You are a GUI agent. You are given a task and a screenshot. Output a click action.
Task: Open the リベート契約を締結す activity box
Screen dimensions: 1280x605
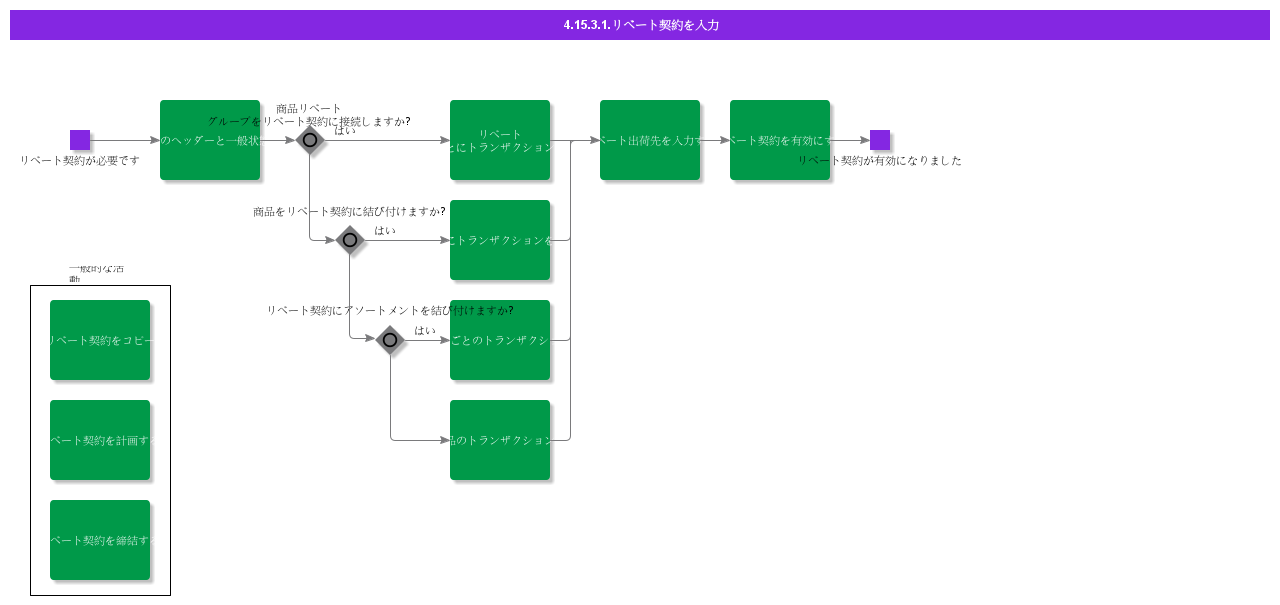click(100, 540)
